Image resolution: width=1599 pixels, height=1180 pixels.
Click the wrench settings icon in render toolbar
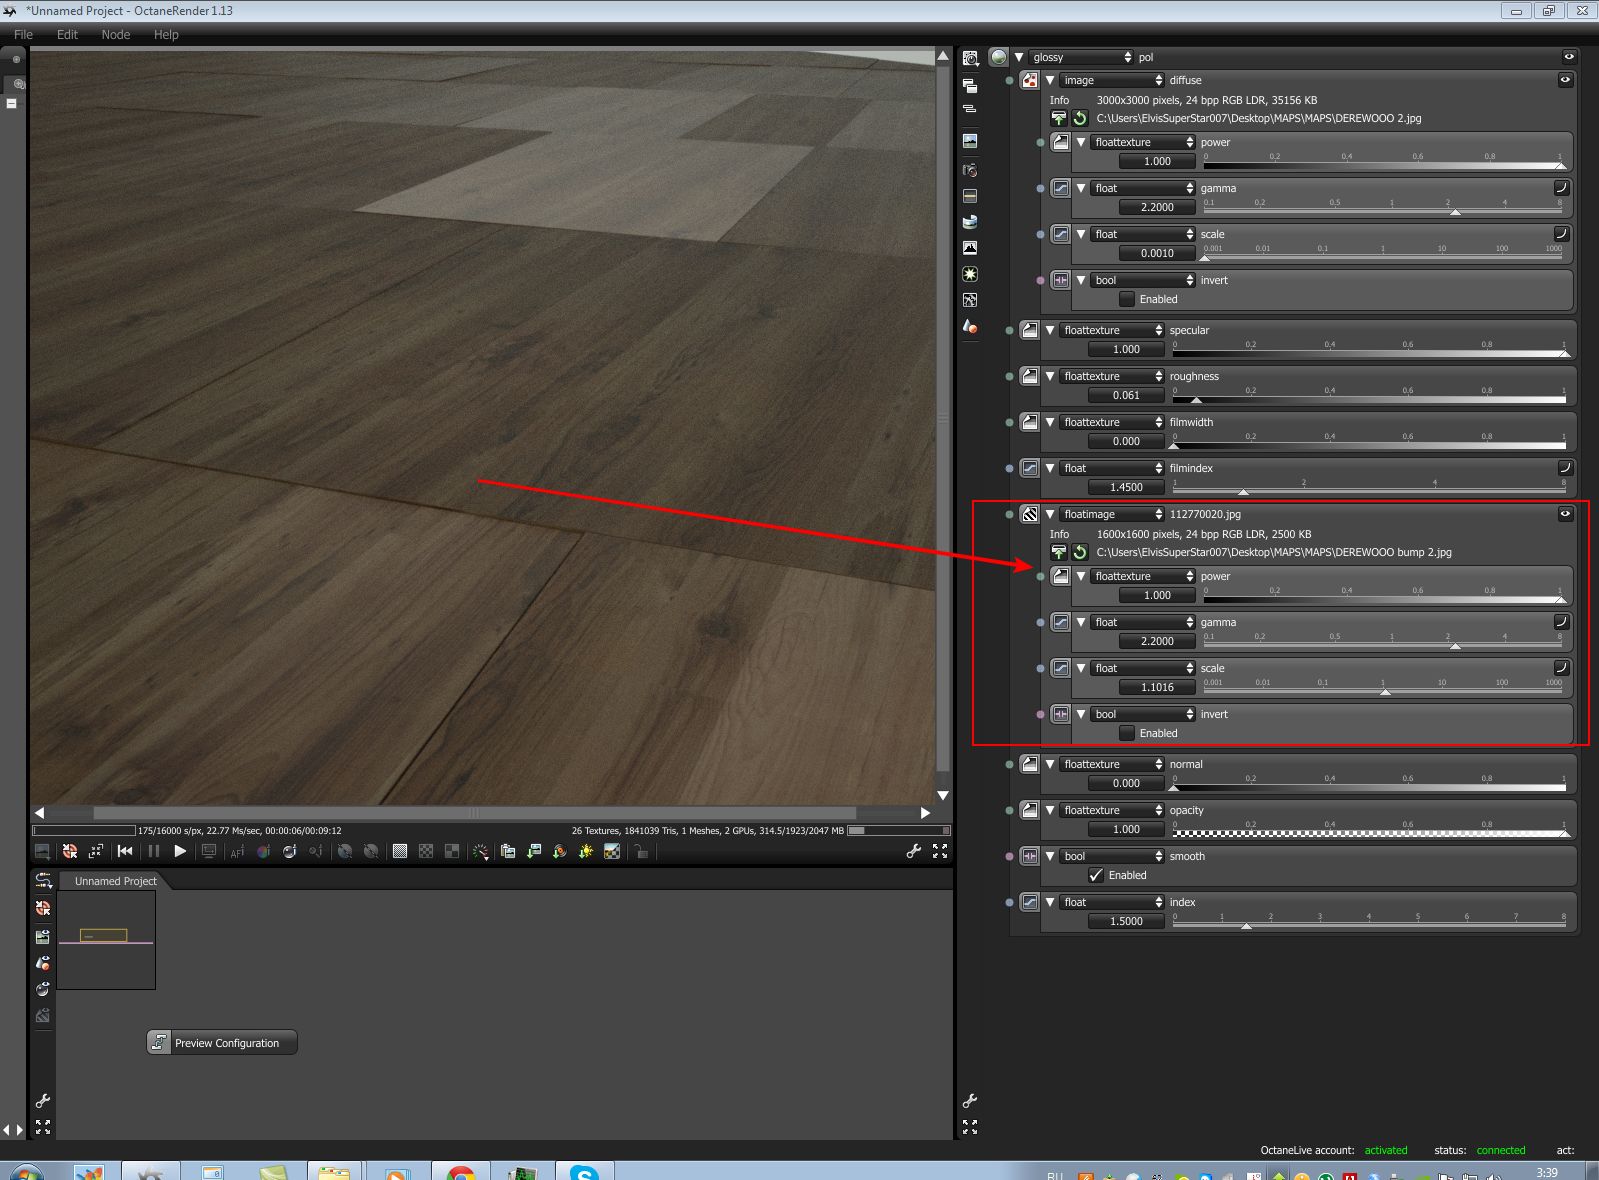coord(913,851)
